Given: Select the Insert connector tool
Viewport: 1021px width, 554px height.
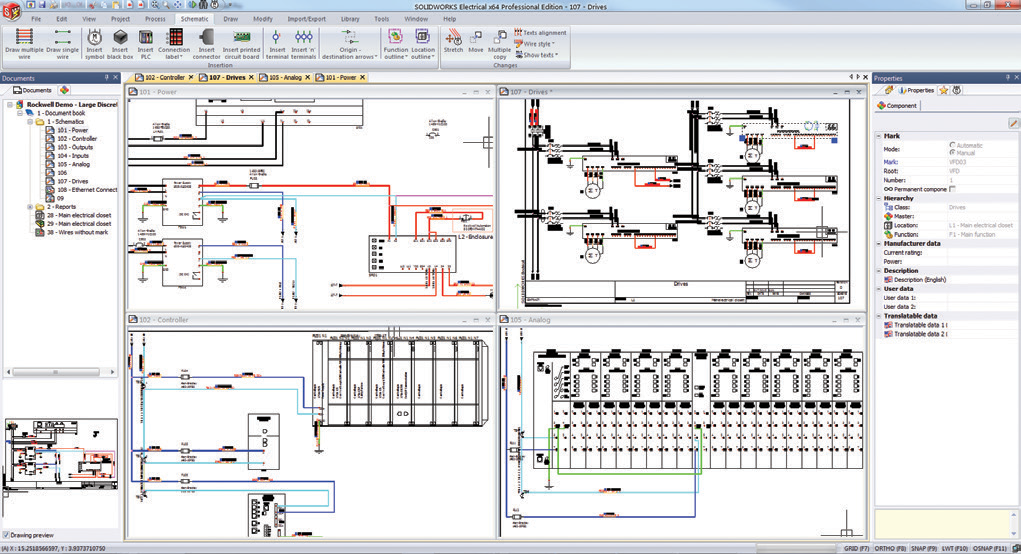Looking at the screenshot, I should pos(207,38).
